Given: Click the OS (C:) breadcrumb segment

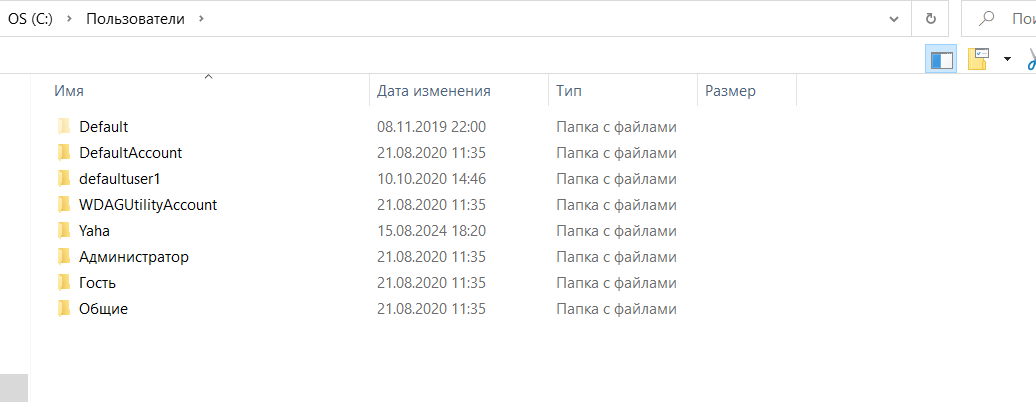Looking at the screenshot, I should pos(30,18).
